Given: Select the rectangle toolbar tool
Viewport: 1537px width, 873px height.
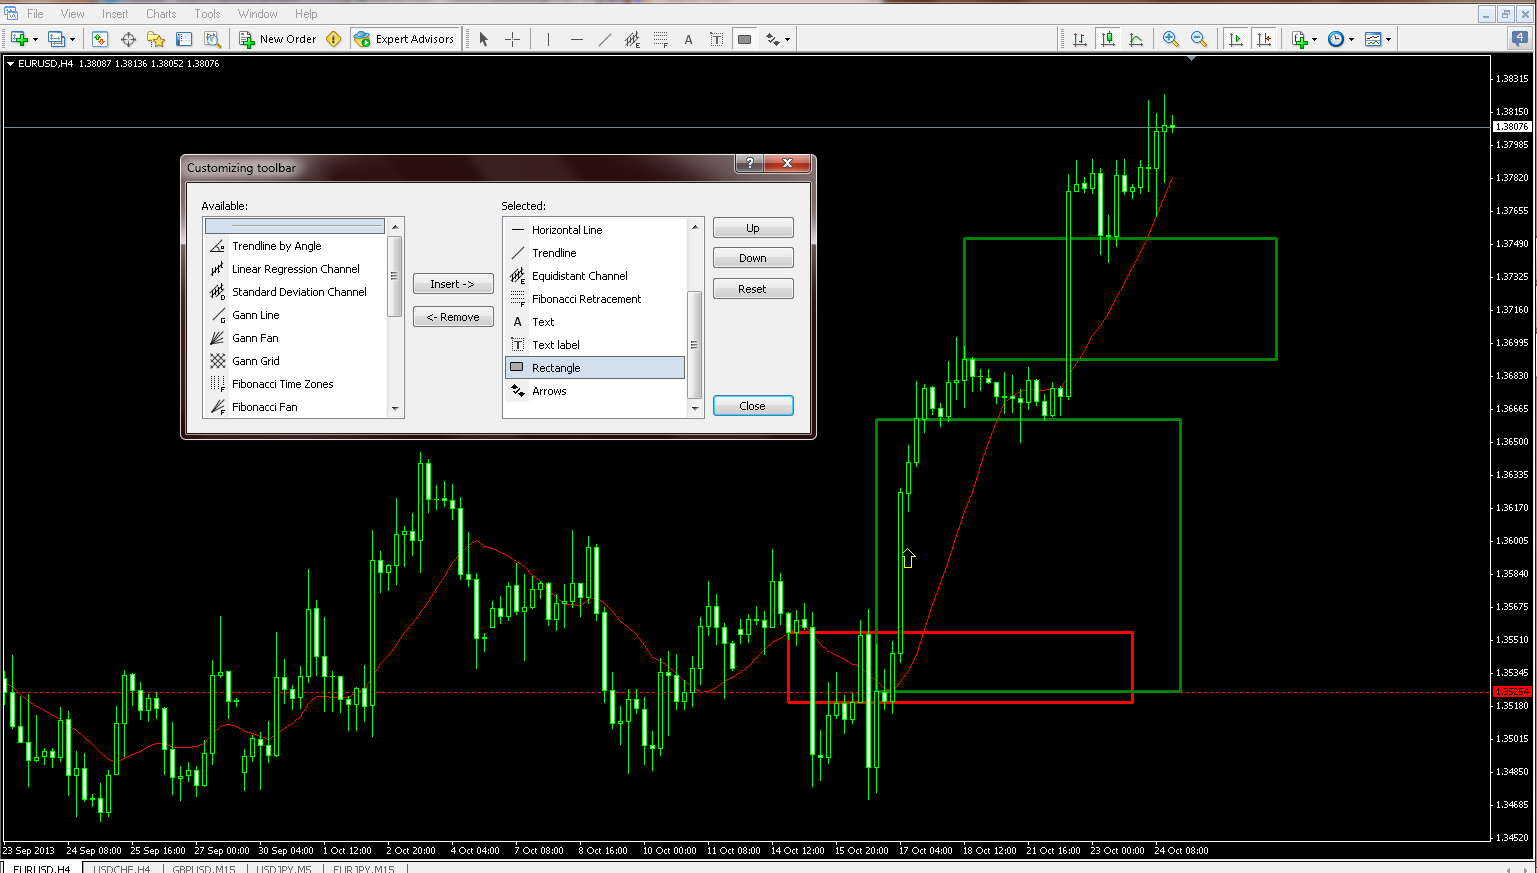Looking at the screenshot, I should click(x=744, y=39).
